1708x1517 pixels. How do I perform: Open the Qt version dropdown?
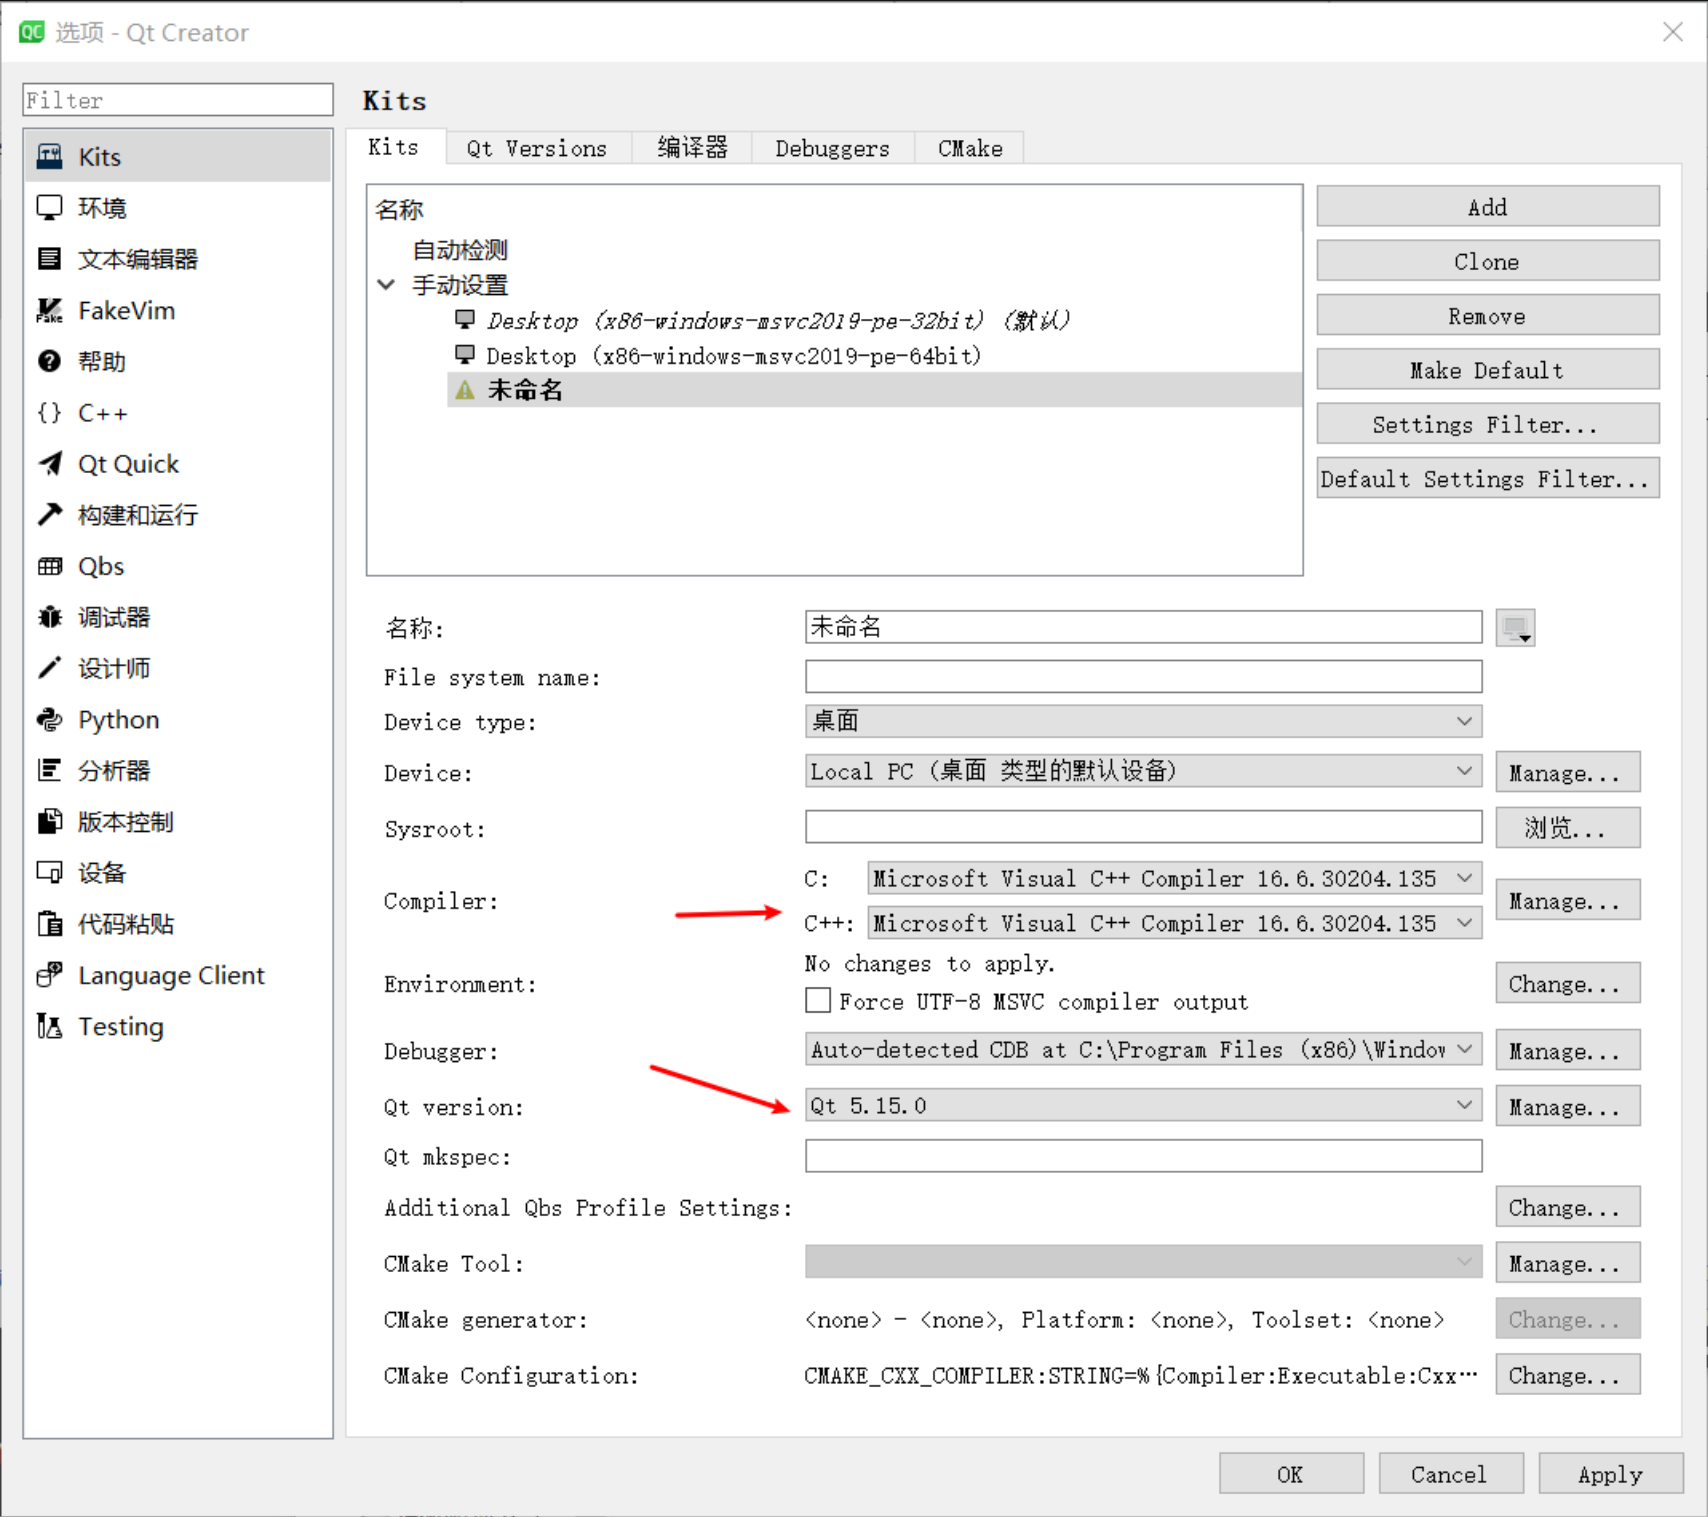coord(1143,1105)
